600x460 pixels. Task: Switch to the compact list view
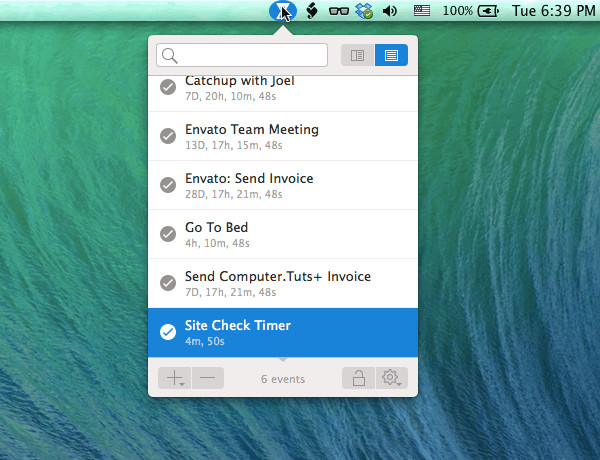tap(391, 55)
